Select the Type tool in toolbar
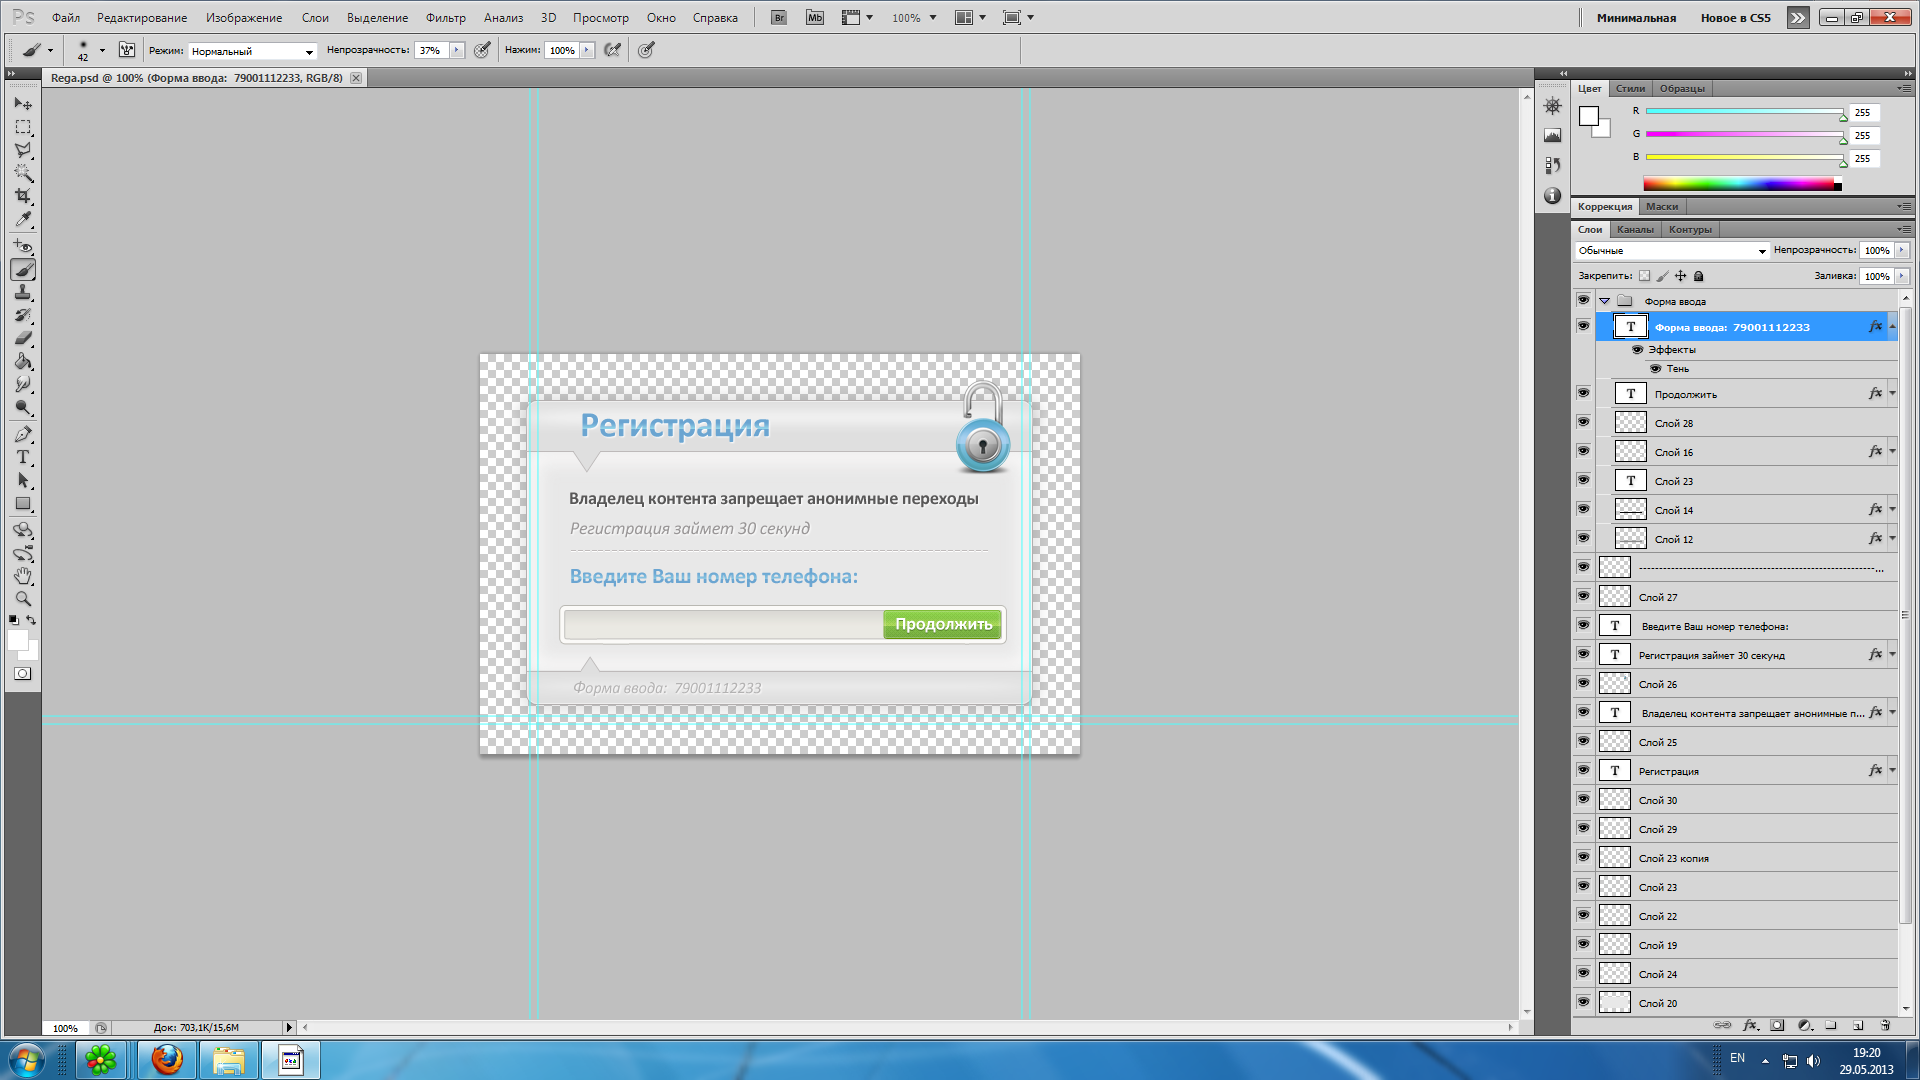 [x=23, y=457]
